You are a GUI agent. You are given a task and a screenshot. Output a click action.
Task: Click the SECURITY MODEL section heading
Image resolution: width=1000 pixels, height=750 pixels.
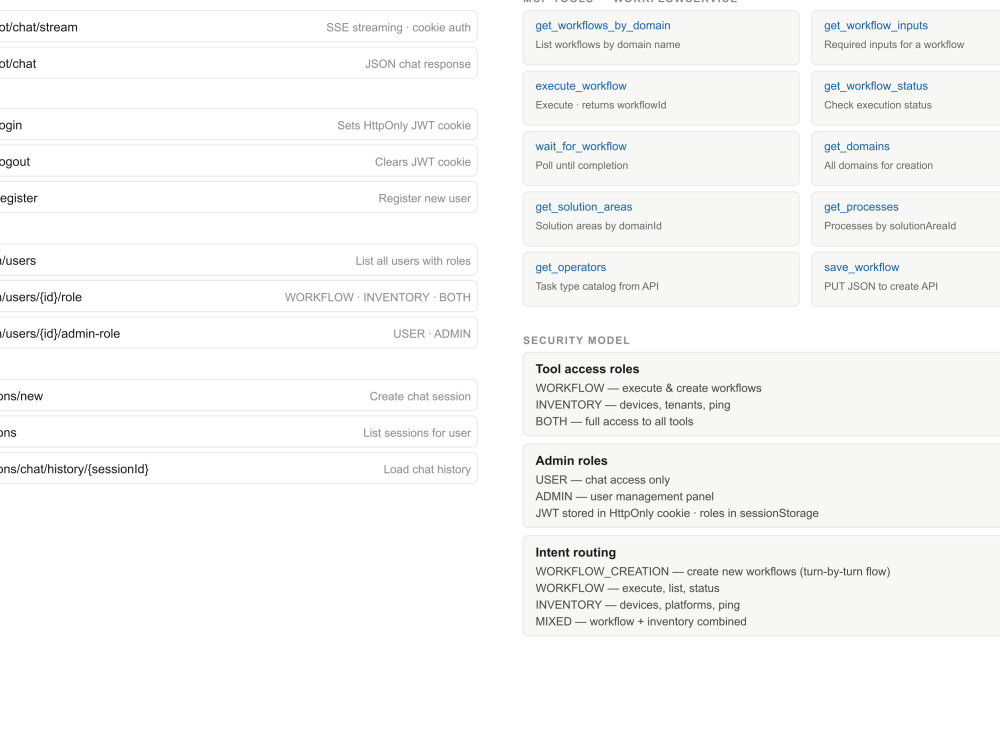(x=577, y=341)
